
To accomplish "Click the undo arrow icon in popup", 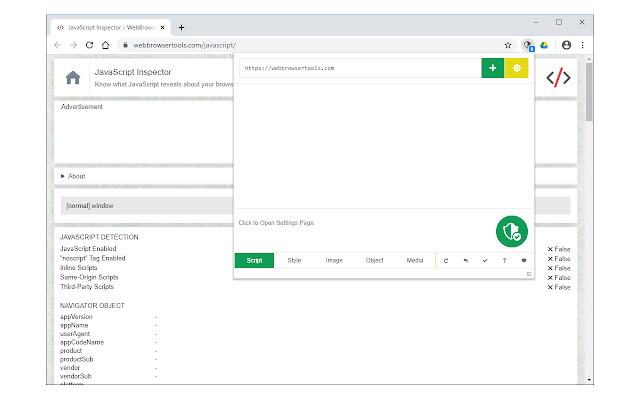I will 465,261.
